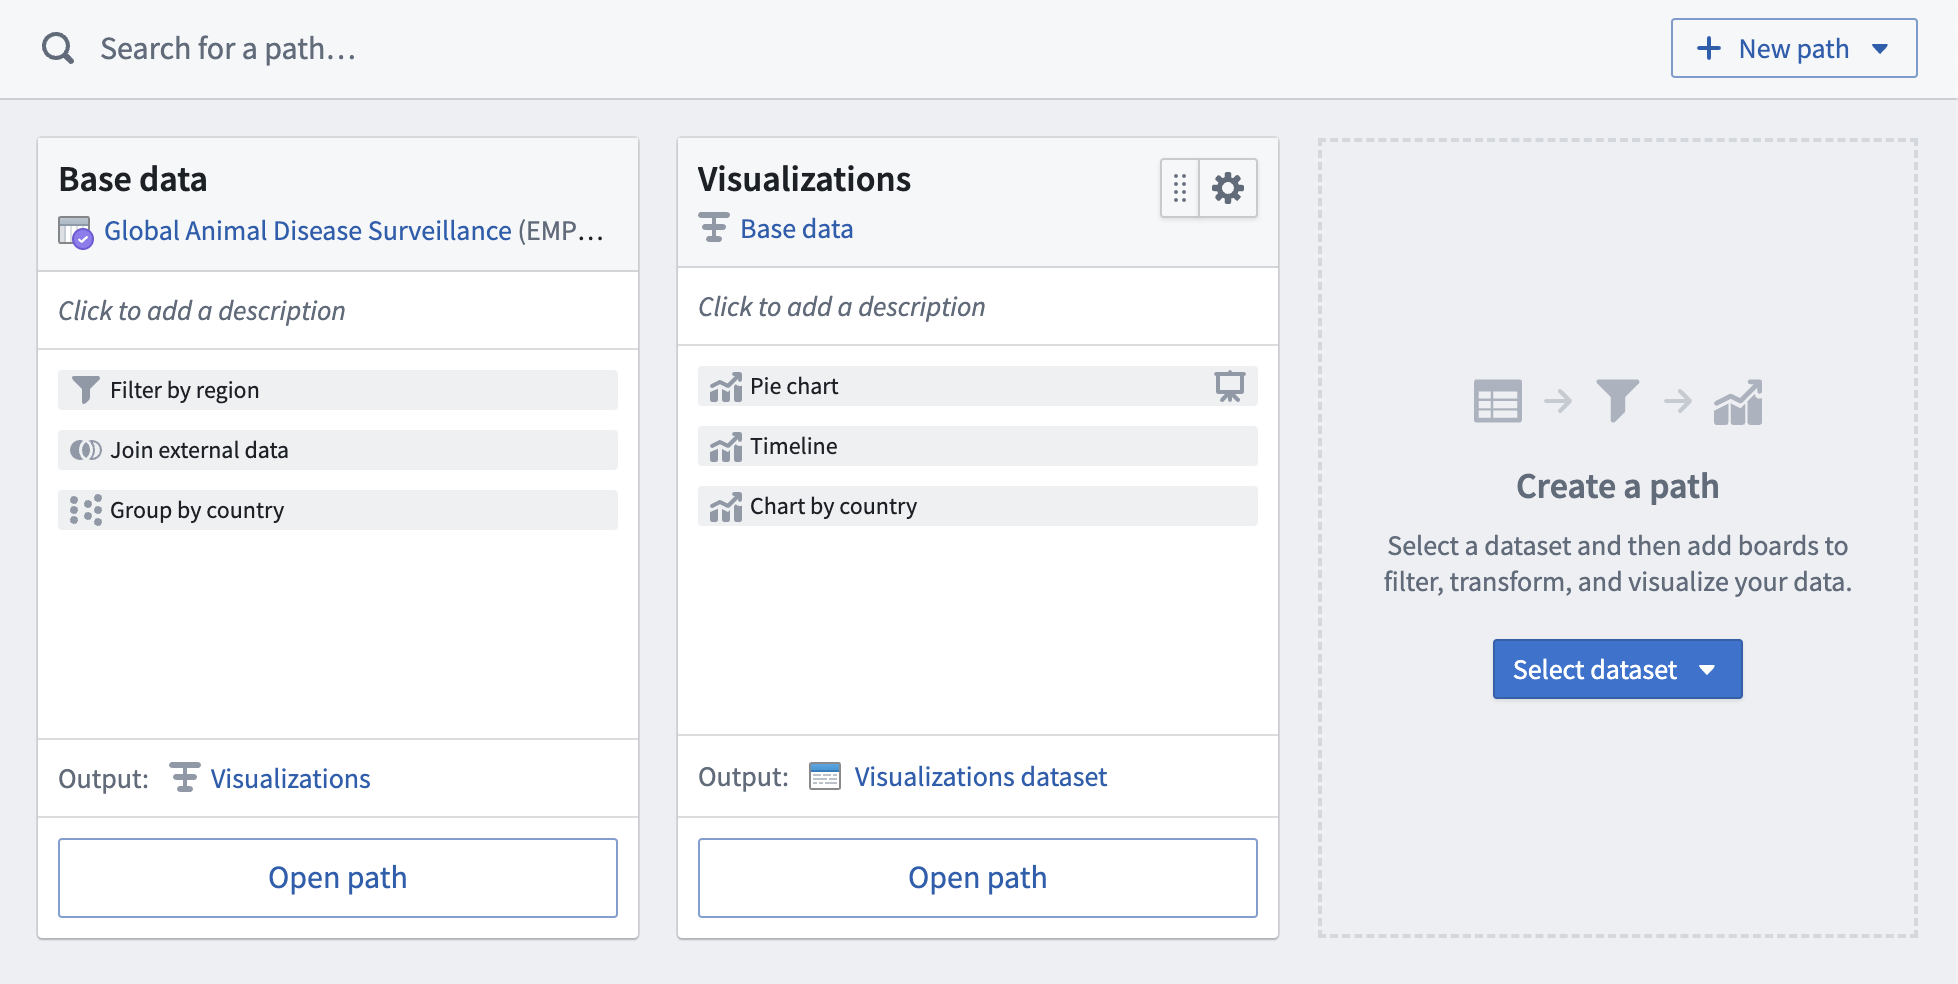The image size is (1958, 984).
Task: Open the Select dataset dropdown
Action: (1617, 669)
